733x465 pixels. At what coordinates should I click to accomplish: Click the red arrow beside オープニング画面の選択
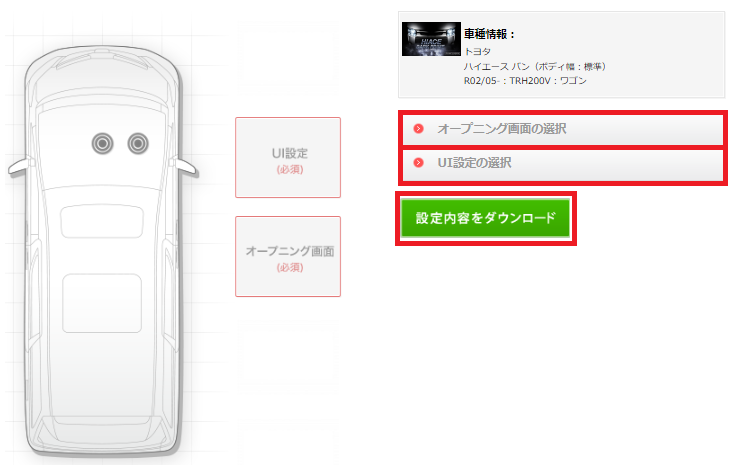[x=418, y=129]
